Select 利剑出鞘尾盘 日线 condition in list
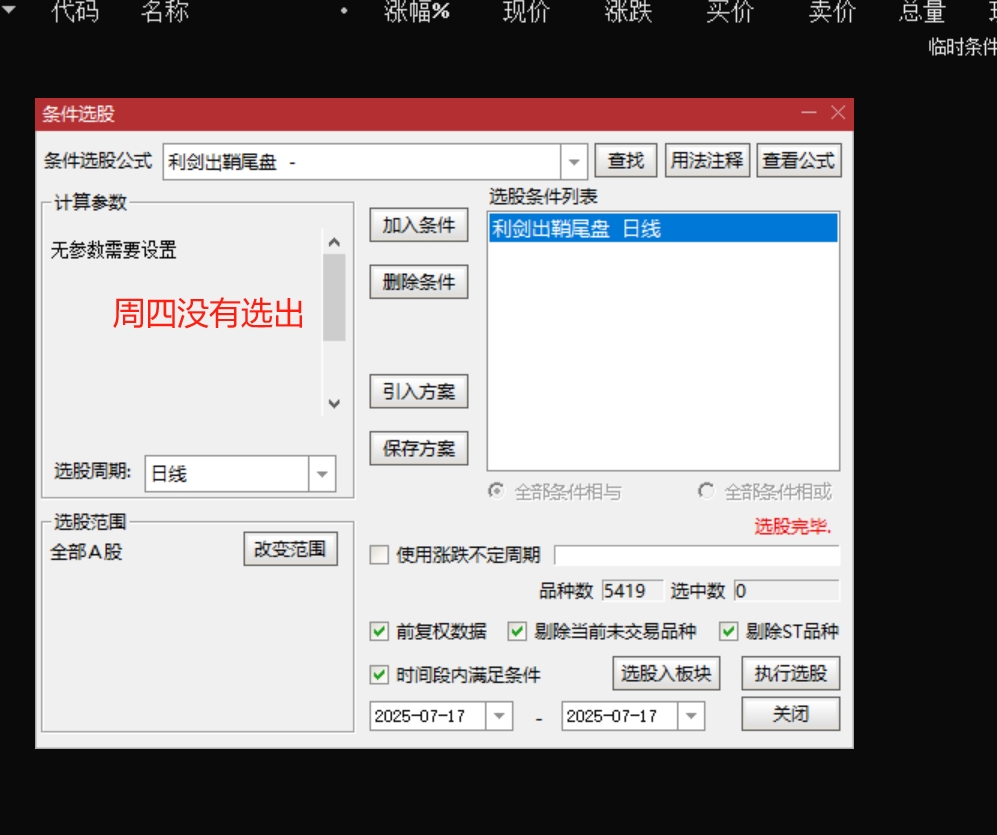Screen dimensions: 997x835 tap(663, 228)
